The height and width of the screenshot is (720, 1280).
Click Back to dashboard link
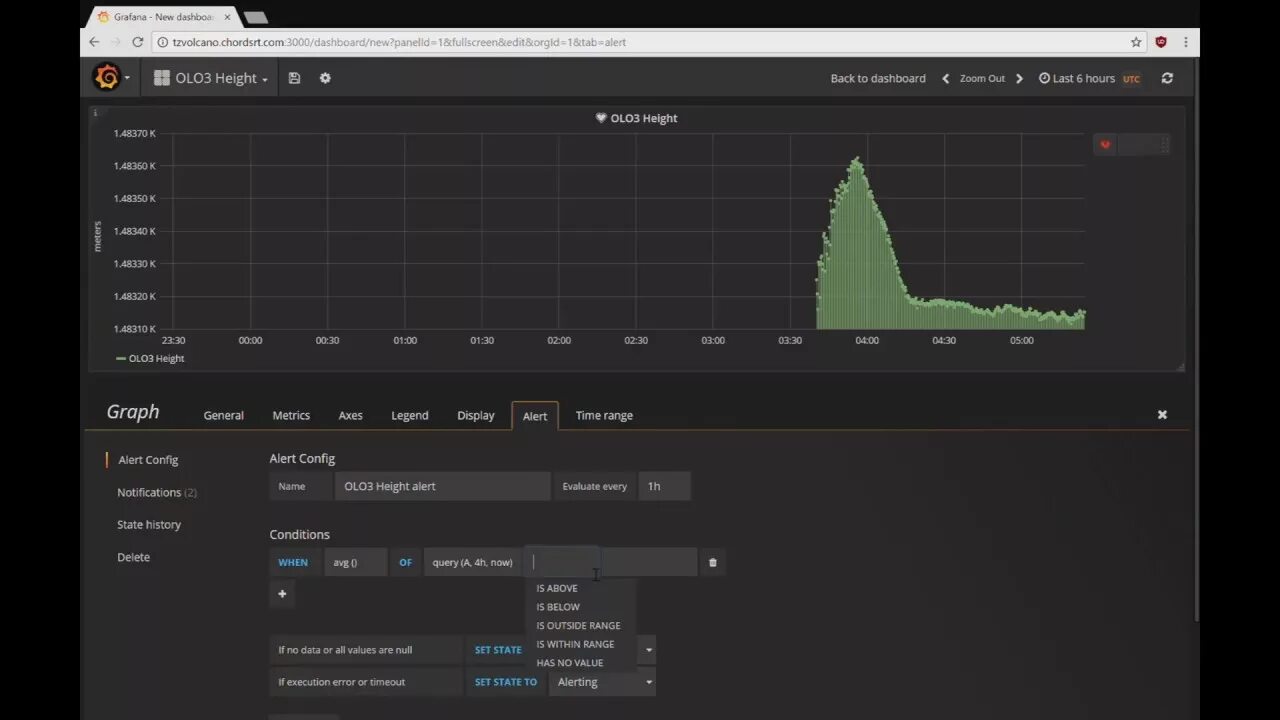click(x=878, y=78)
